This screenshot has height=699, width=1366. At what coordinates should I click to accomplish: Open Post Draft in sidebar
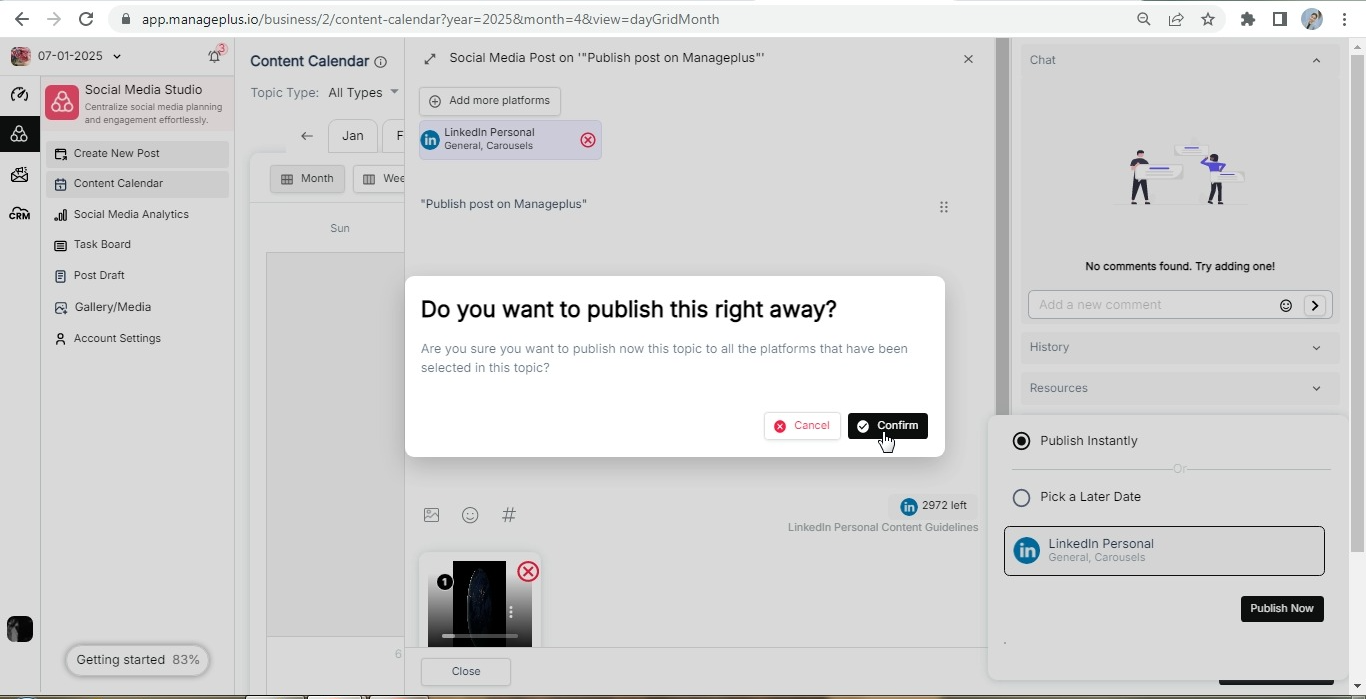click(x=138, y=276)
